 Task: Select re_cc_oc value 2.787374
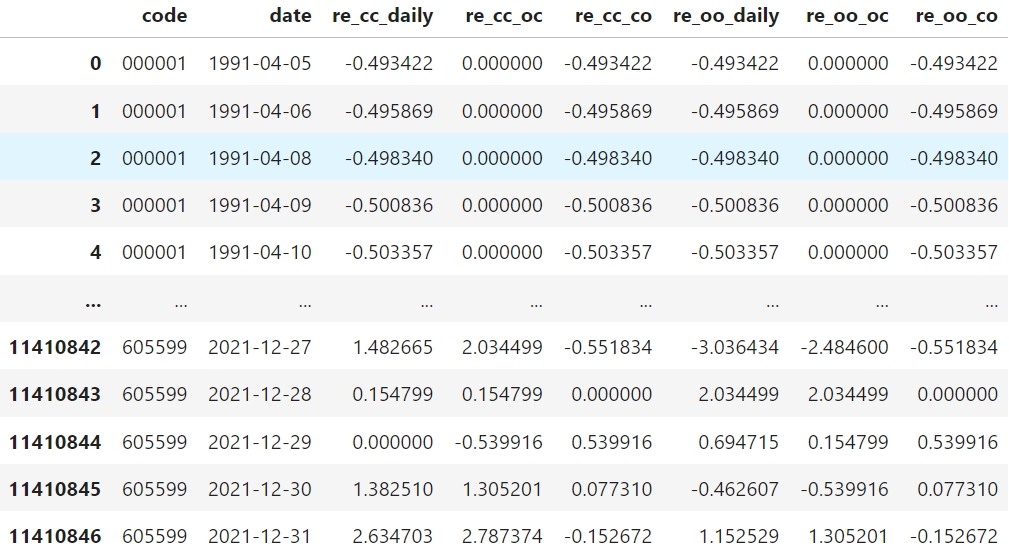(x=502, y=537)
